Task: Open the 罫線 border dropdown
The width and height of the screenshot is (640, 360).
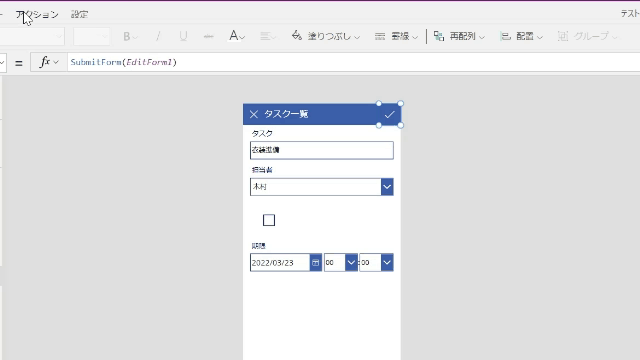Action: click(396, 36)
